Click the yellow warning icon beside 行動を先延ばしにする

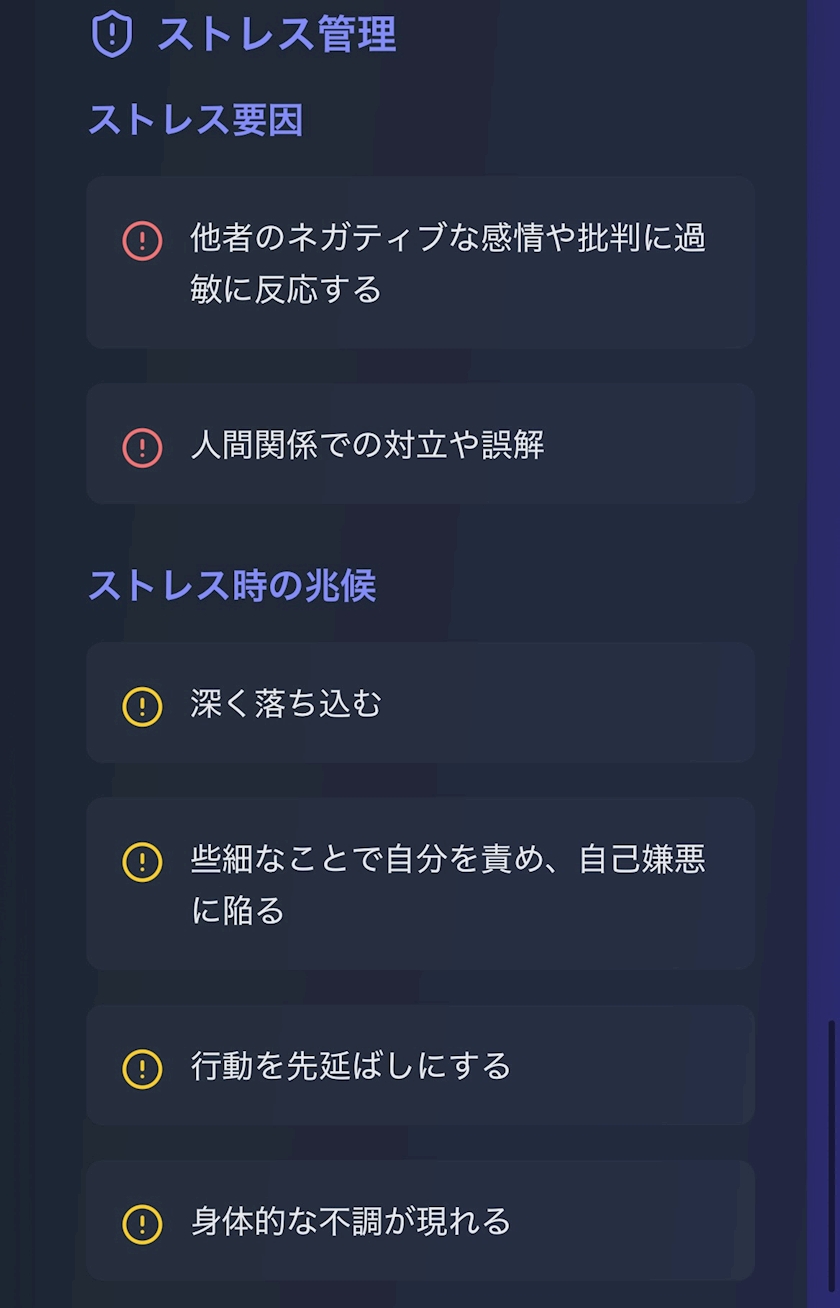point(142,1068)
